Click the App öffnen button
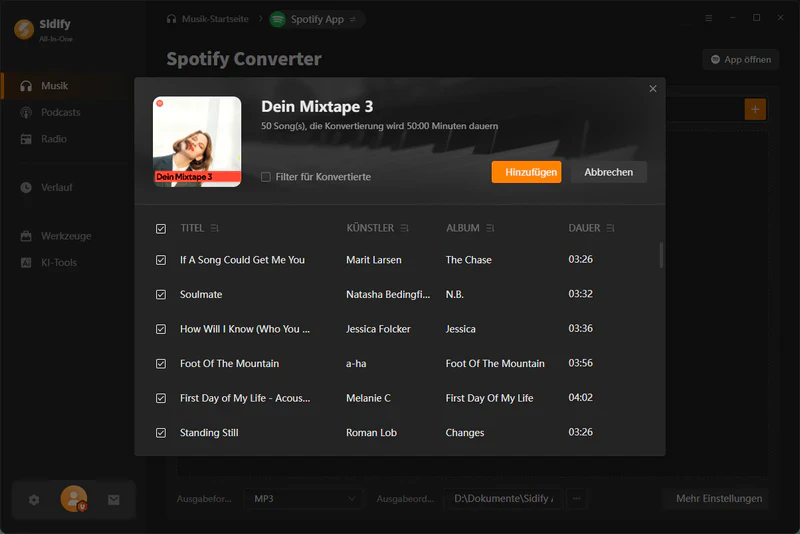Image resolution: width=800 pixels, height=534 pixels. (741, 59)
